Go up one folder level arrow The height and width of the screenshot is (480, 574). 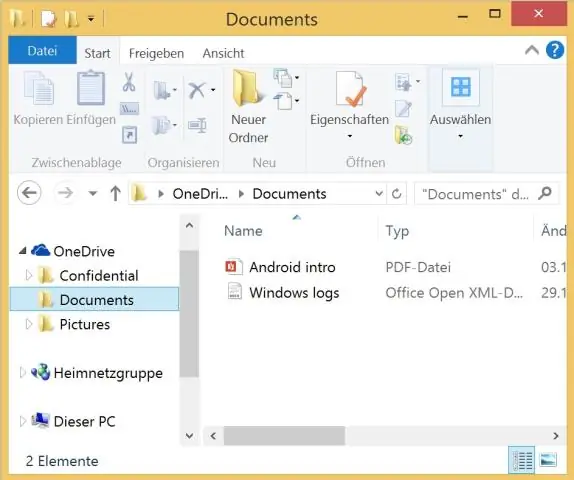tap(115, 193)
